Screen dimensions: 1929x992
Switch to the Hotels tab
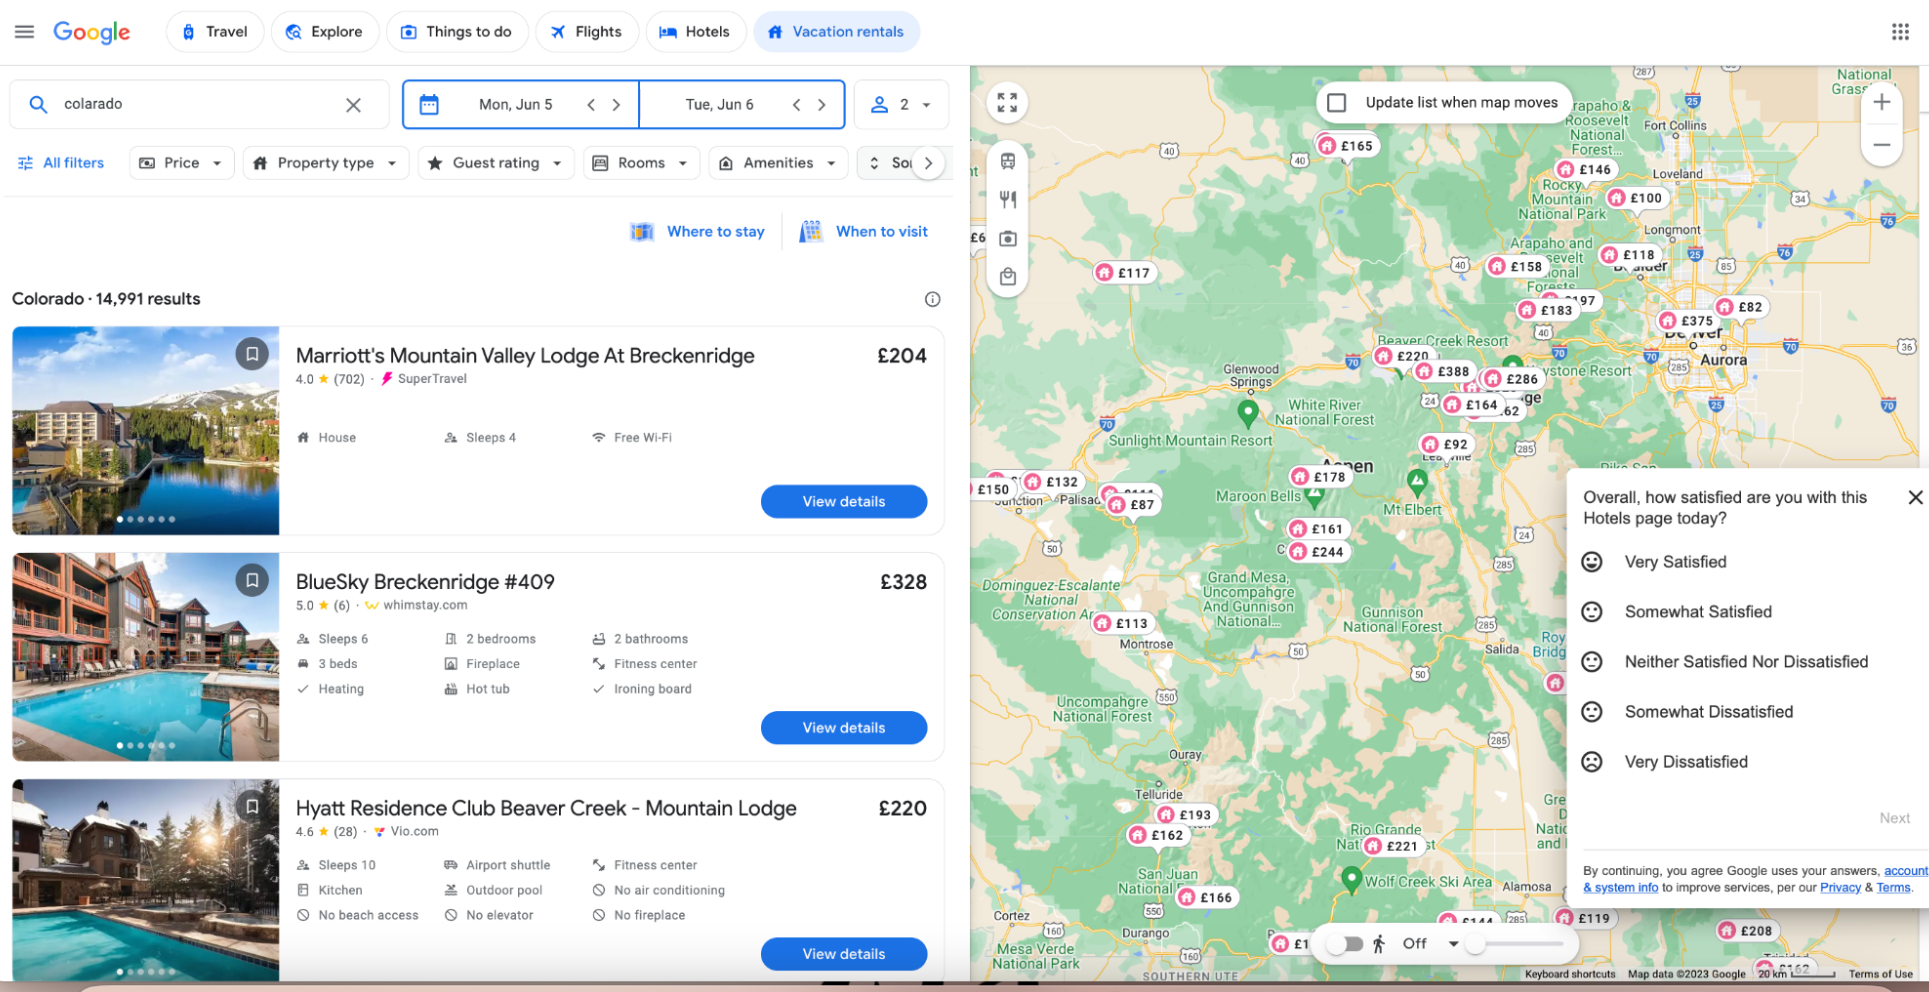point(696,31)
